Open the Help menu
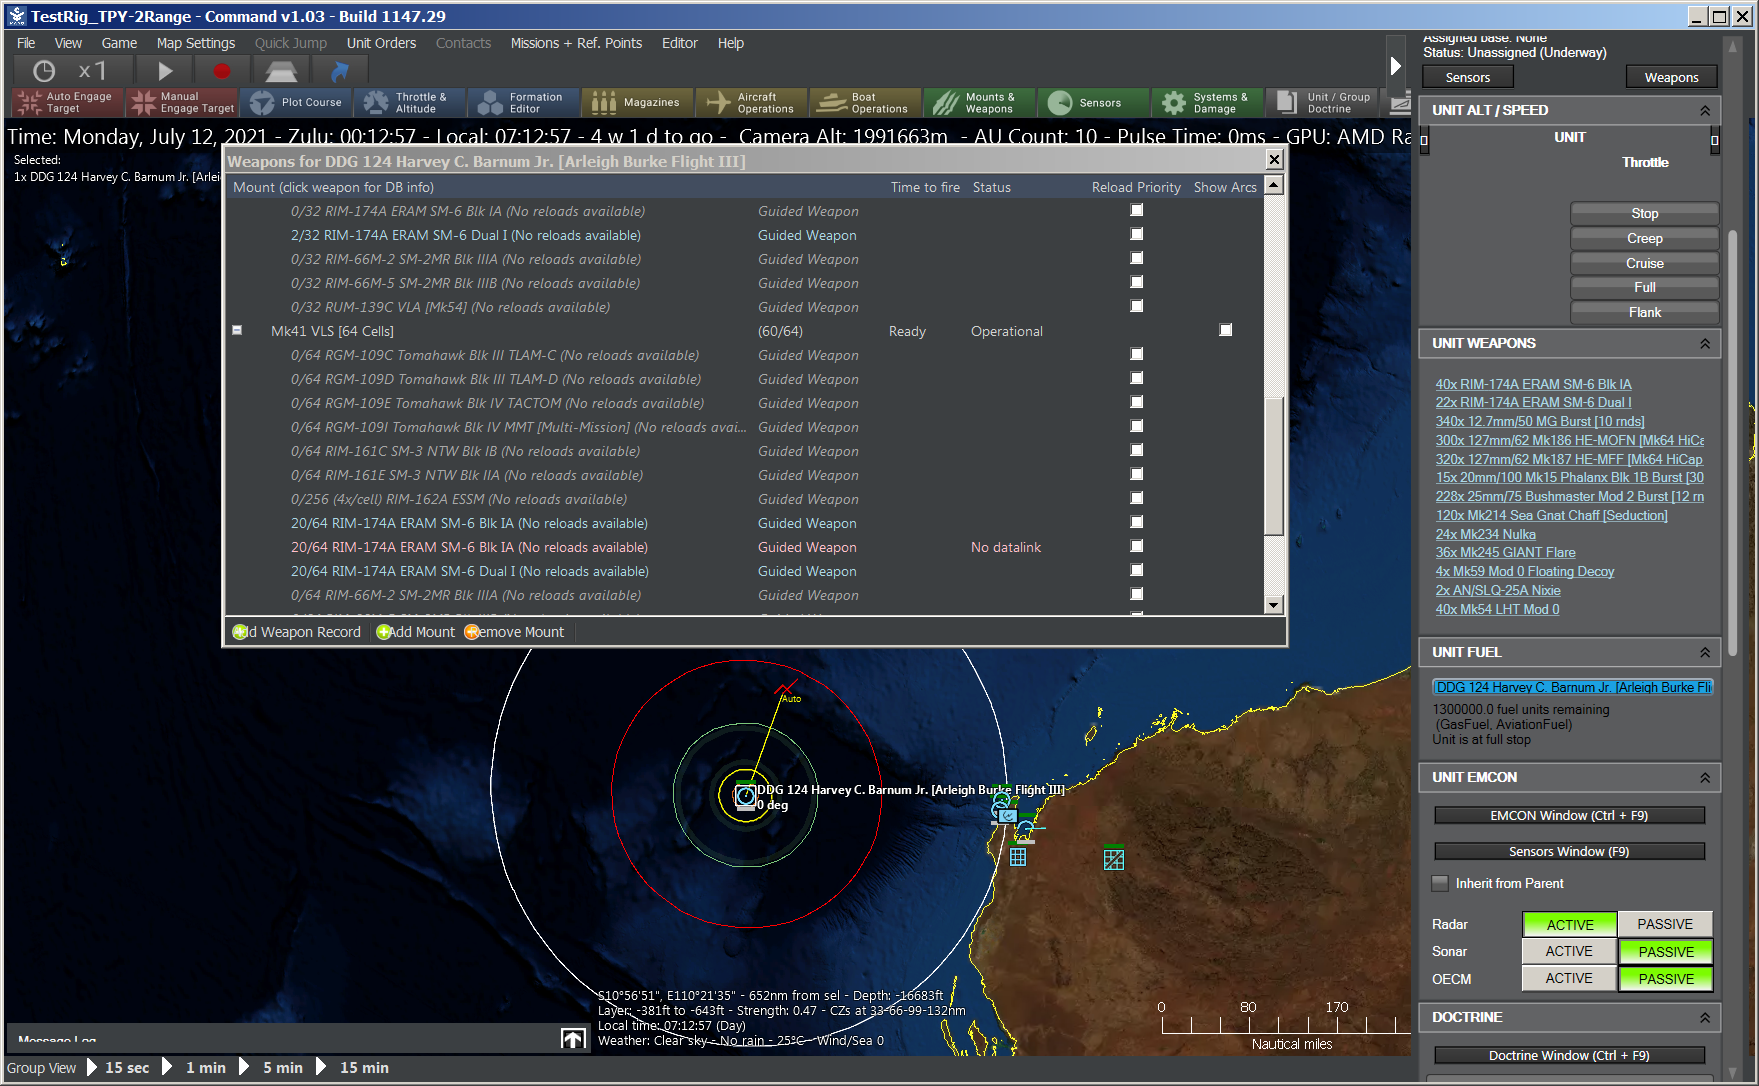 731,43
